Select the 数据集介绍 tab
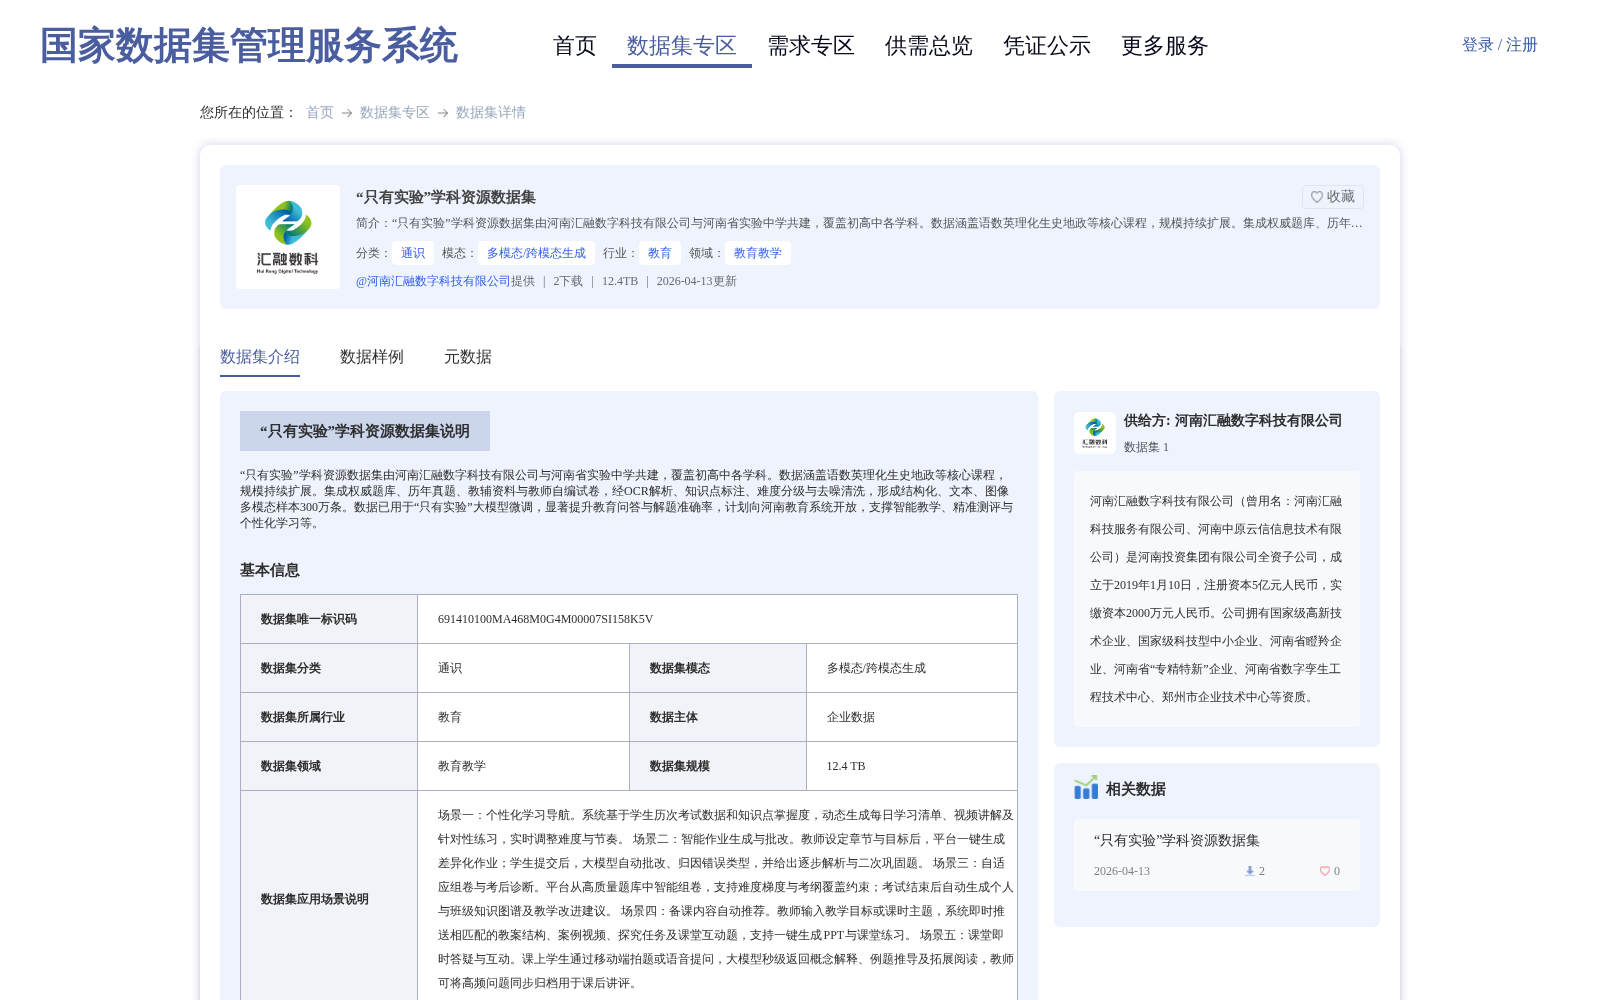The width and height of the screenshot is (1600, 1000). 260,357
